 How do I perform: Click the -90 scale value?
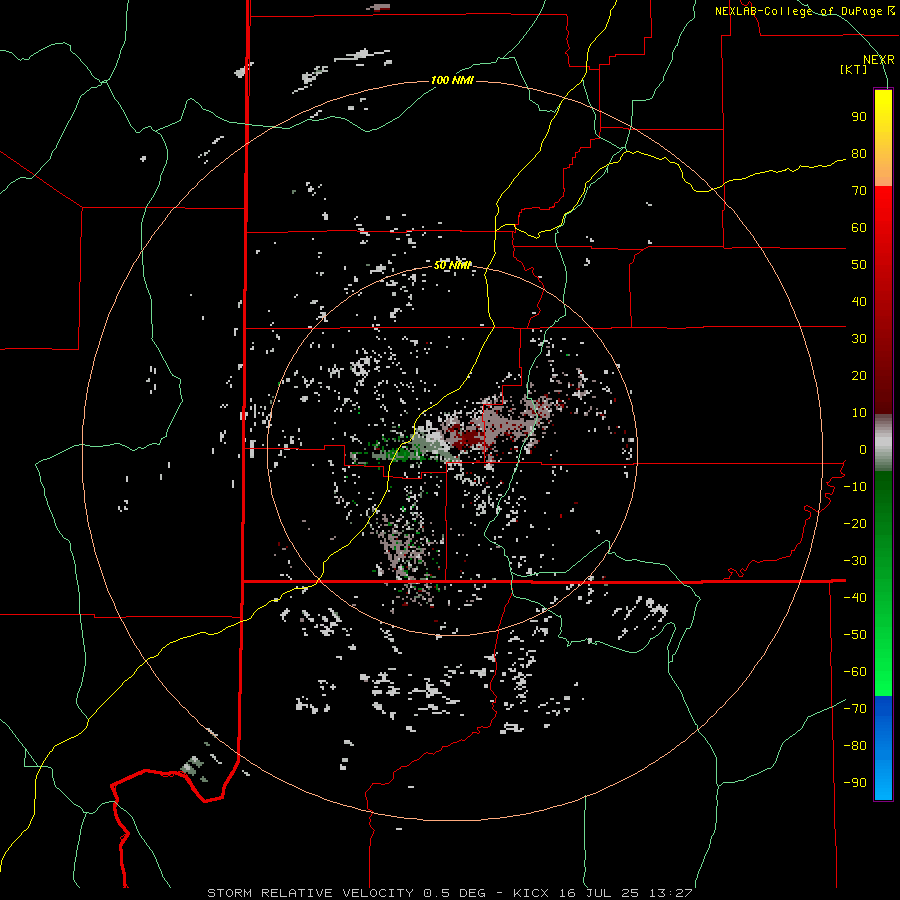click(x=855, y=783)
